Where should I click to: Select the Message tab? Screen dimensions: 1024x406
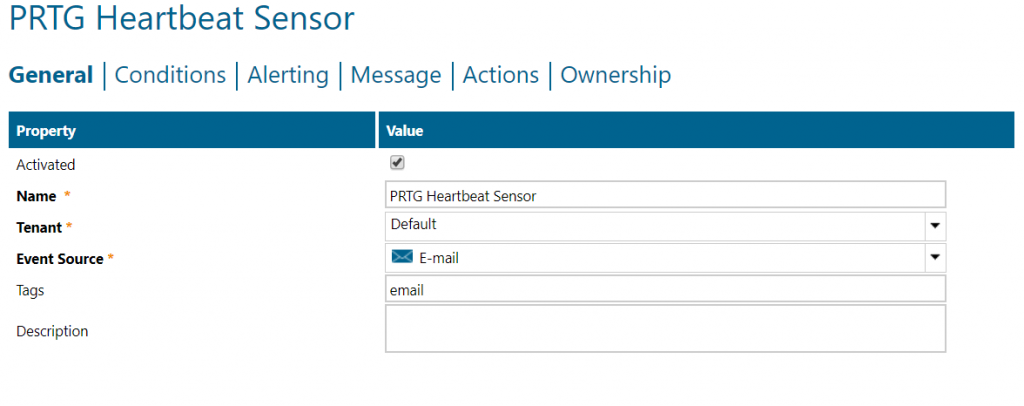396,75
